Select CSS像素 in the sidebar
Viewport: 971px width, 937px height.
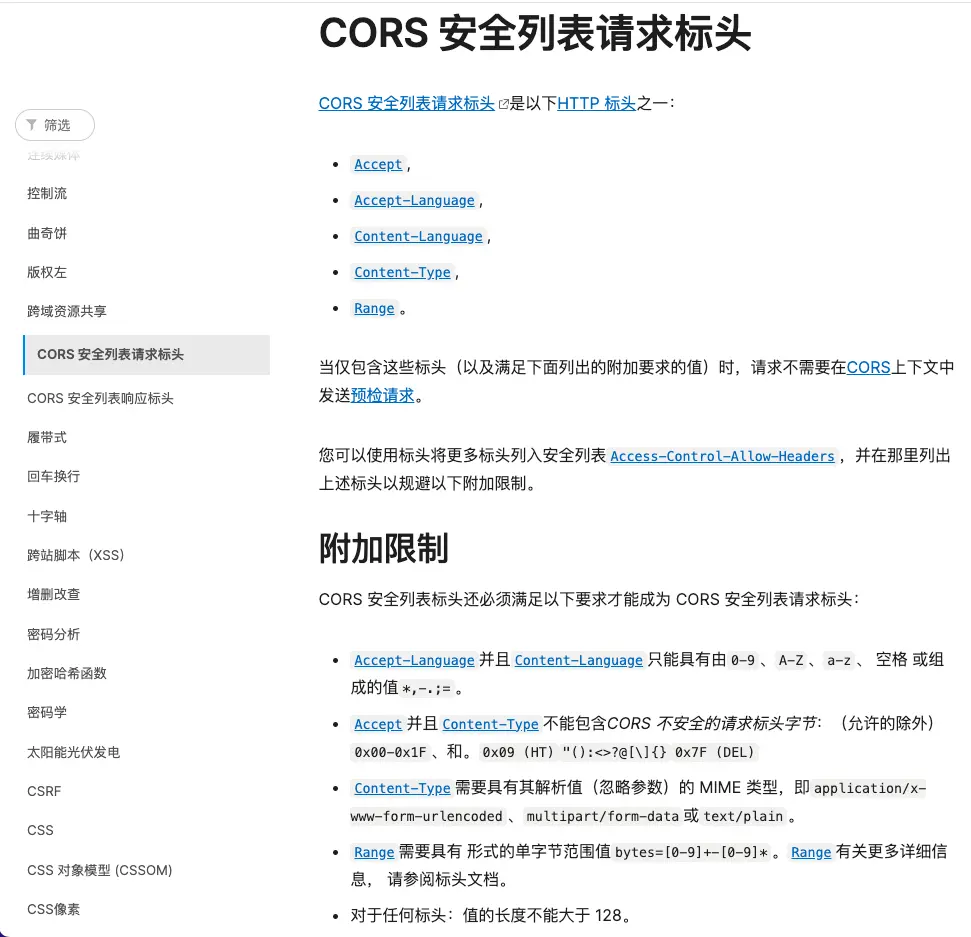(54, 909)
